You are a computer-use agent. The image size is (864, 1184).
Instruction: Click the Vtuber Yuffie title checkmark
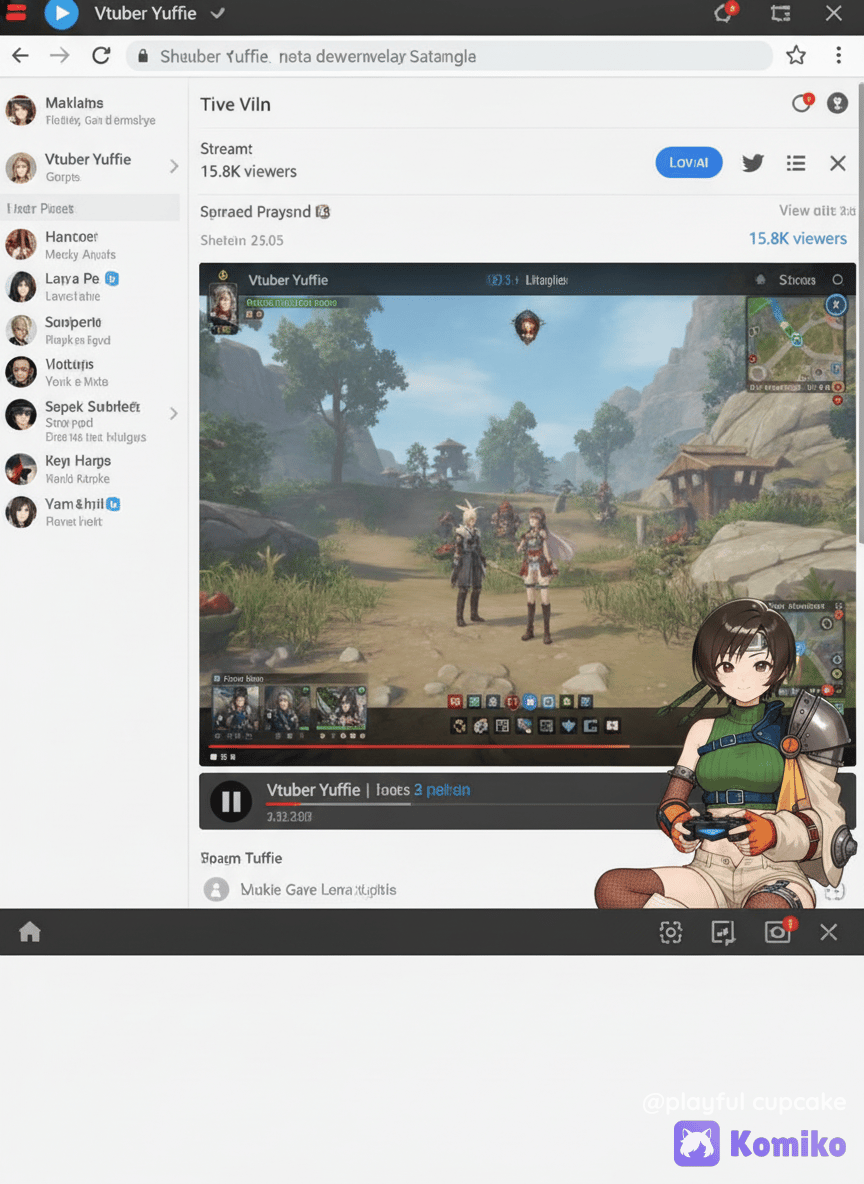click(x=218, y=13)
